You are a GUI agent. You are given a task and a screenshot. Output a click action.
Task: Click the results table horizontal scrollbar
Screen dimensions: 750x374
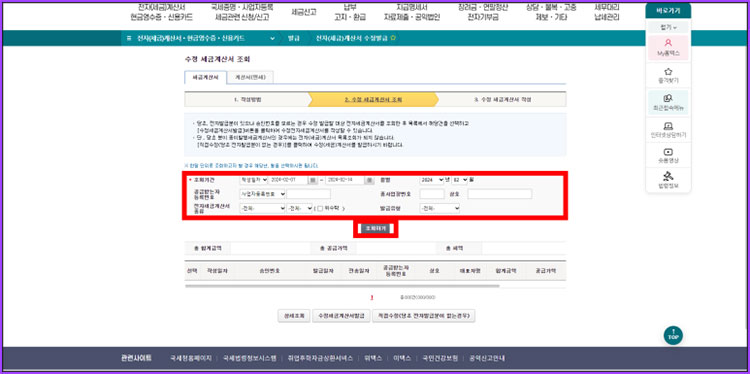[x=342, y=286]
